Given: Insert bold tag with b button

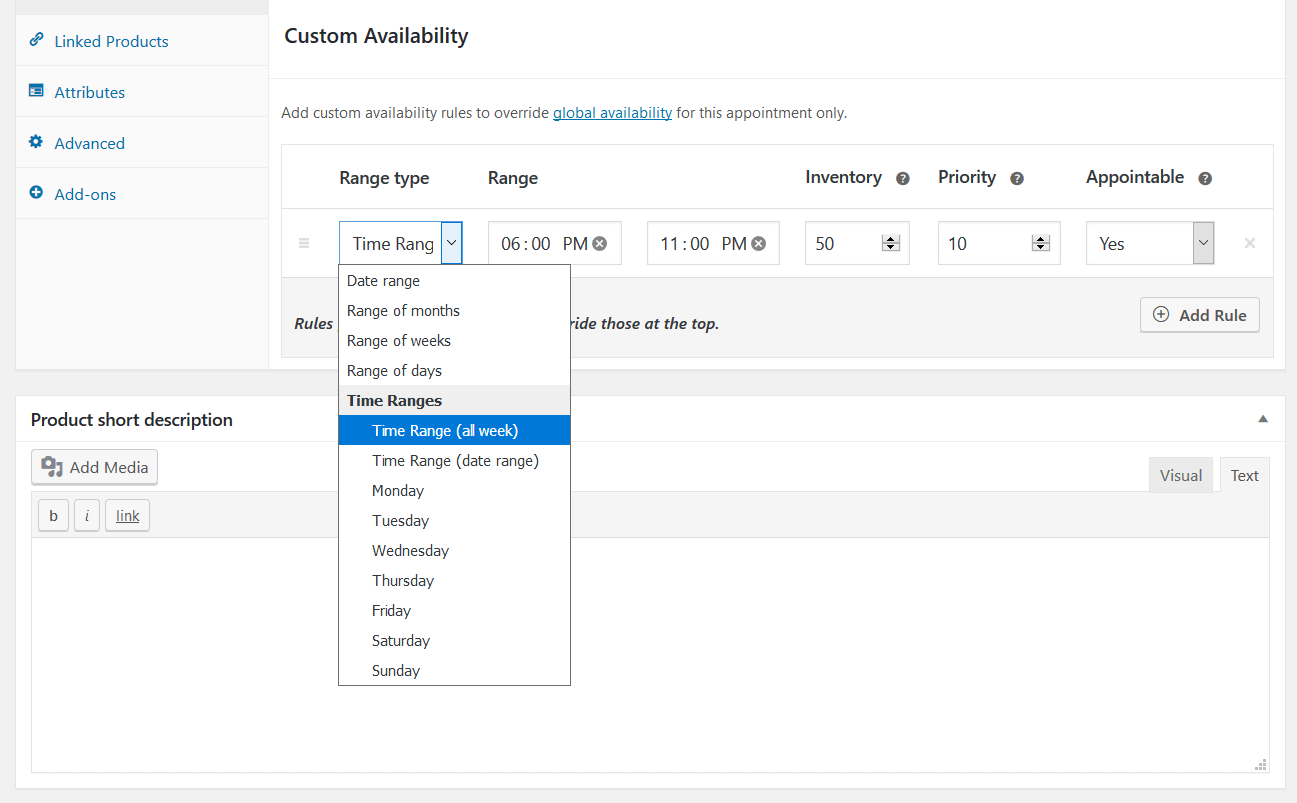Looking at the screenshot, I should [x=53, y=516].
